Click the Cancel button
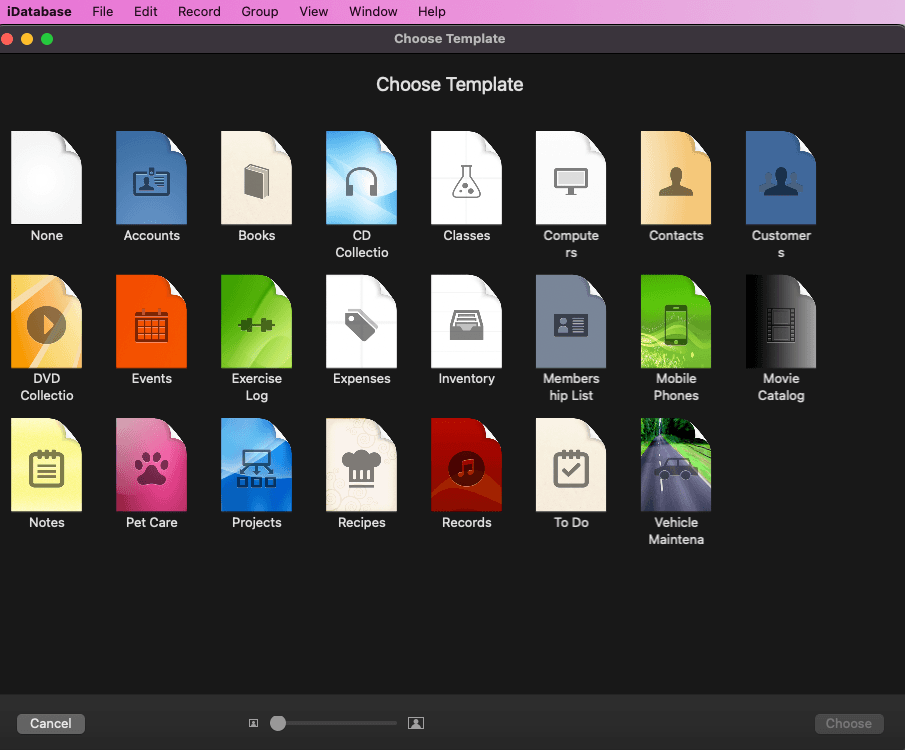Screen dimensions: 905x750 tap(51, 723)
